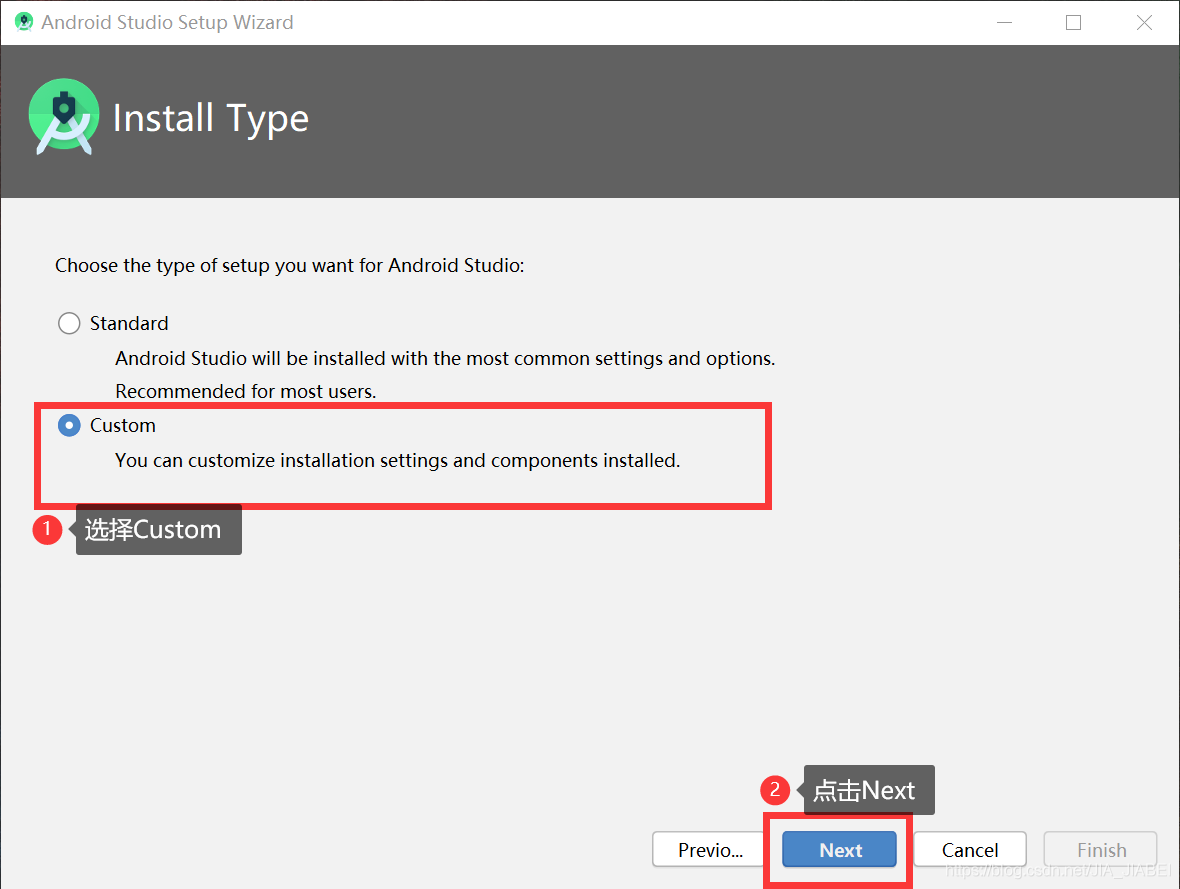
Task: Click 'Android Studio will be installed' description line
Action: click(445, 358)
